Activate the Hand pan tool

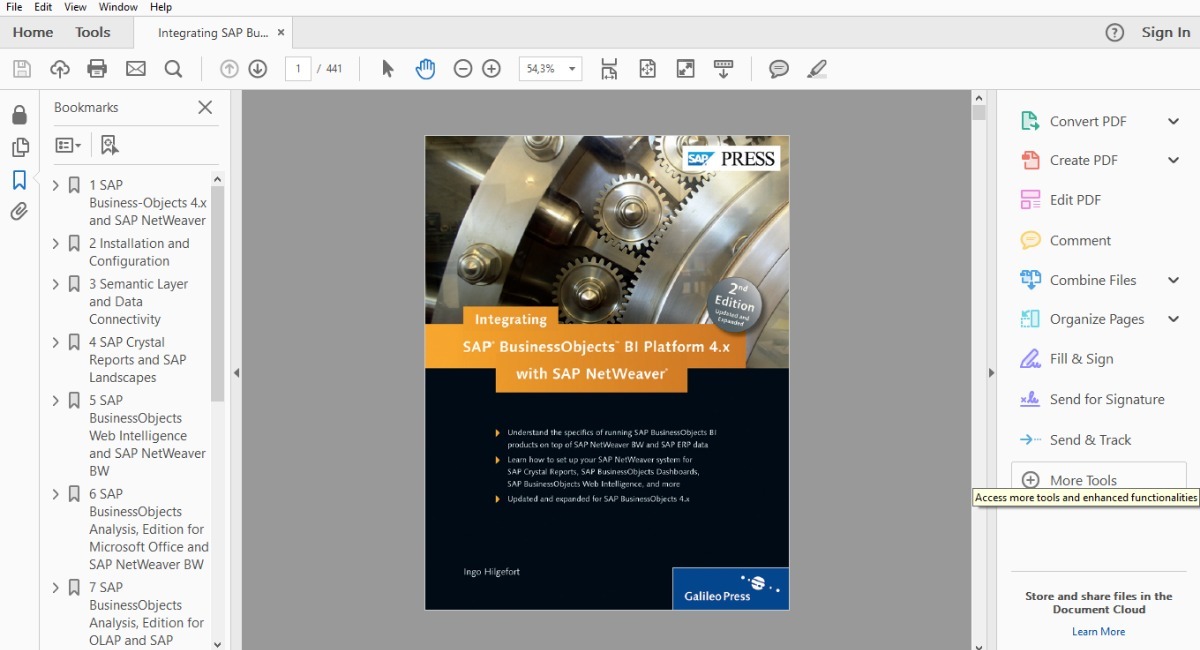[425, 69]
